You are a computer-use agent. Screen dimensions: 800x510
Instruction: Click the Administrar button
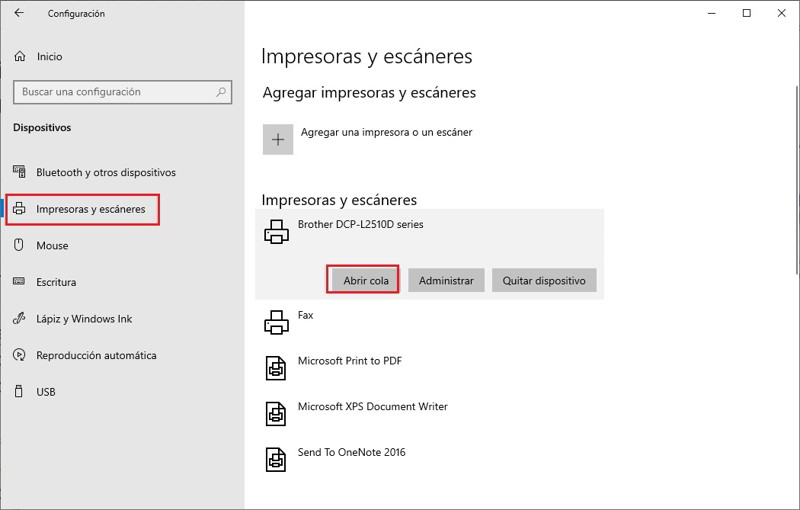pyautogui.click(x=446, y=281)
